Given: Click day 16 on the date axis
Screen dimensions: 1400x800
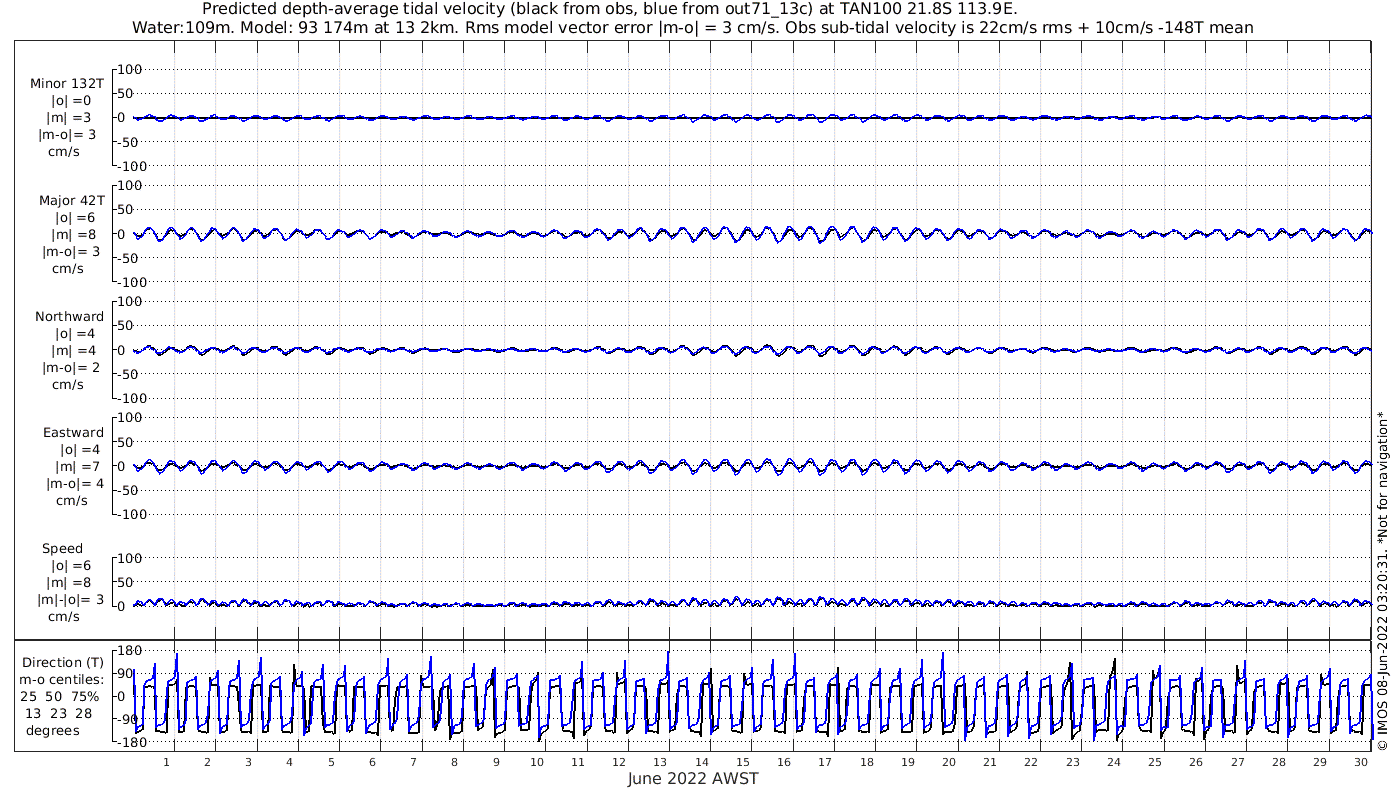Looking at the screenshot, I should tap(784, 762).
